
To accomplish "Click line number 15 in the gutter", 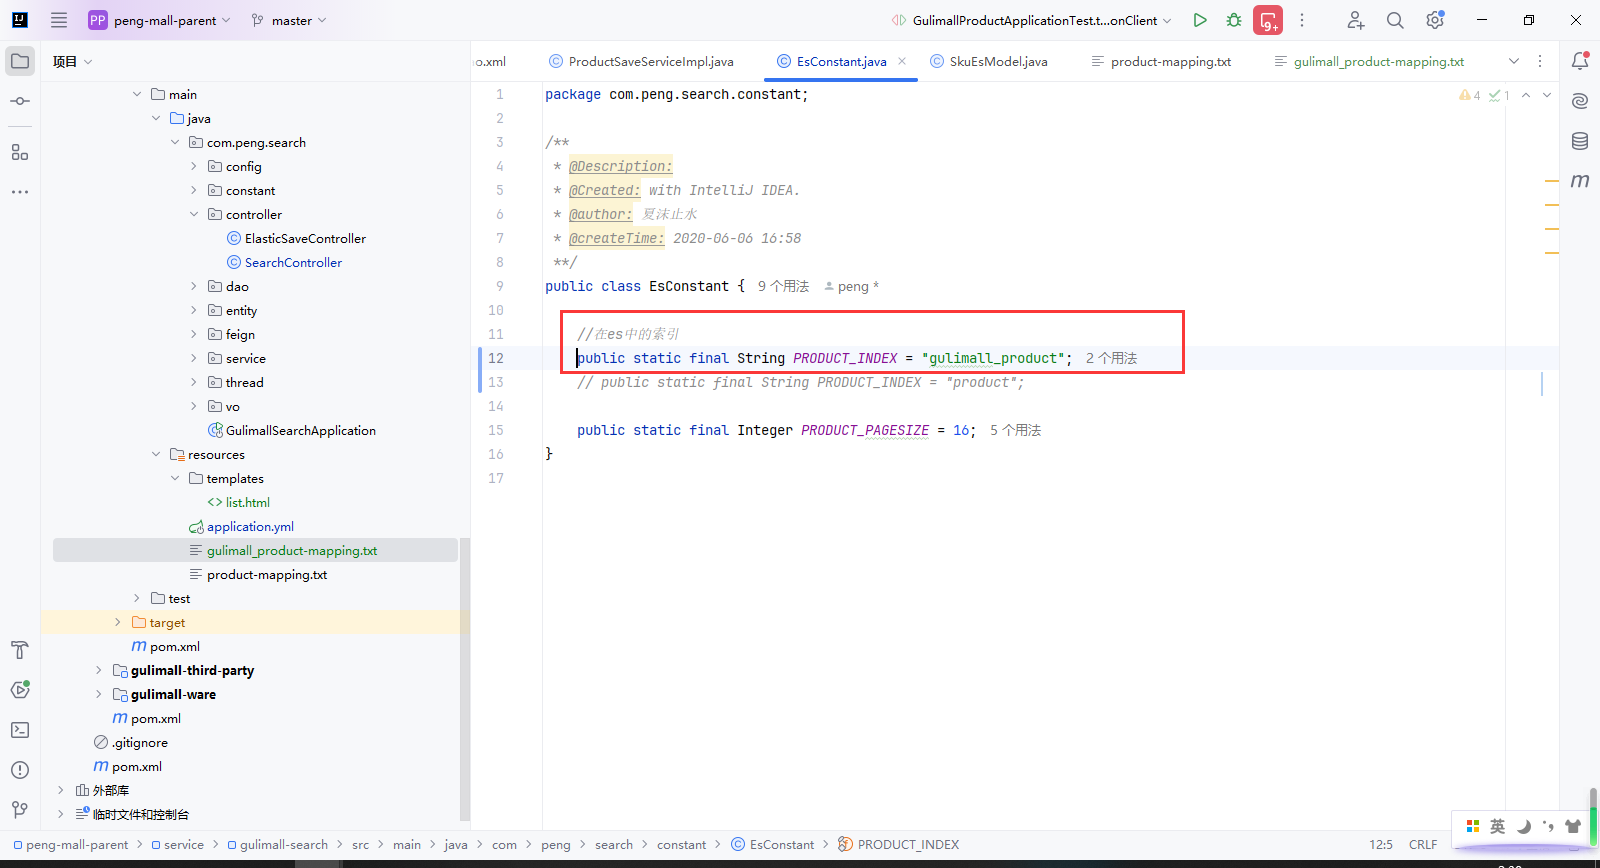I will tap(496, 430).
